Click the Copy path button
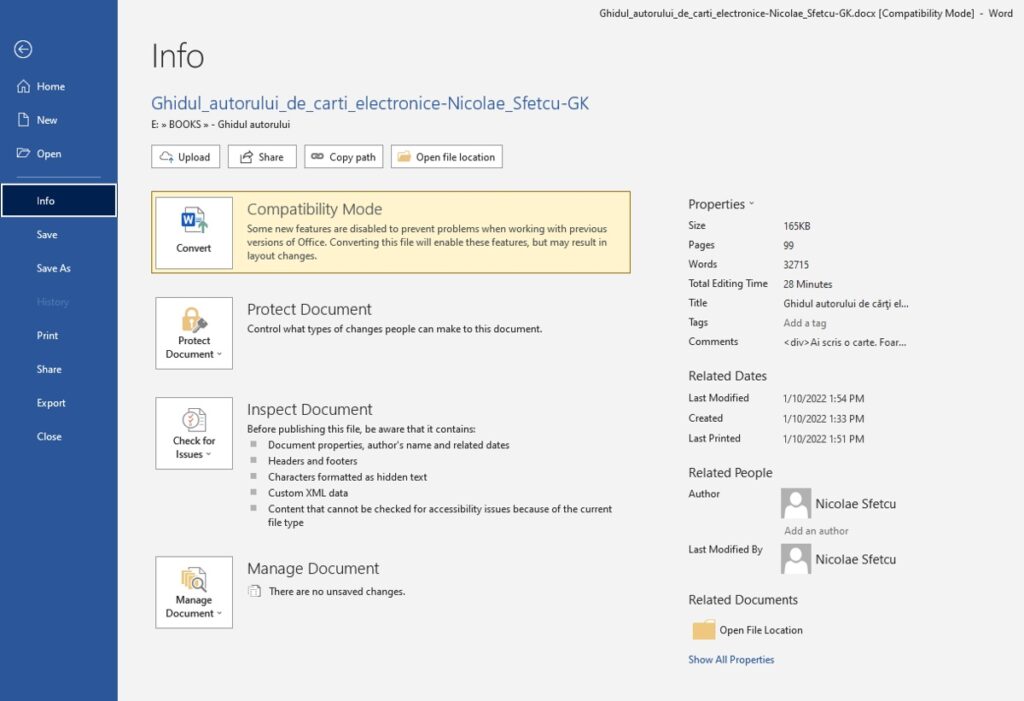This screenshot has height=701, width=1024. [x=344, y=157]
